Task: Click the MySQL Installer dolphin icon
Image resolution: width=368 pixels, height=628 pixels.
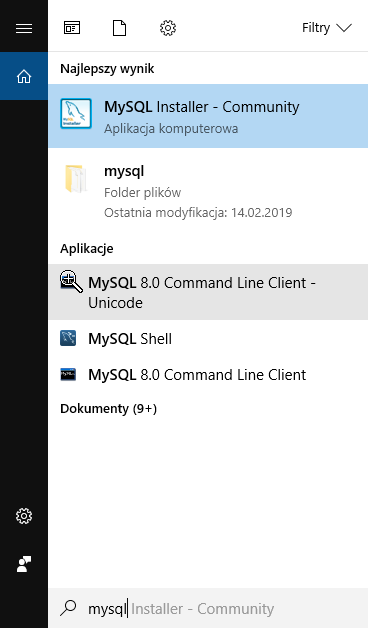Action: pyautogui.click(x=76, y=114)
